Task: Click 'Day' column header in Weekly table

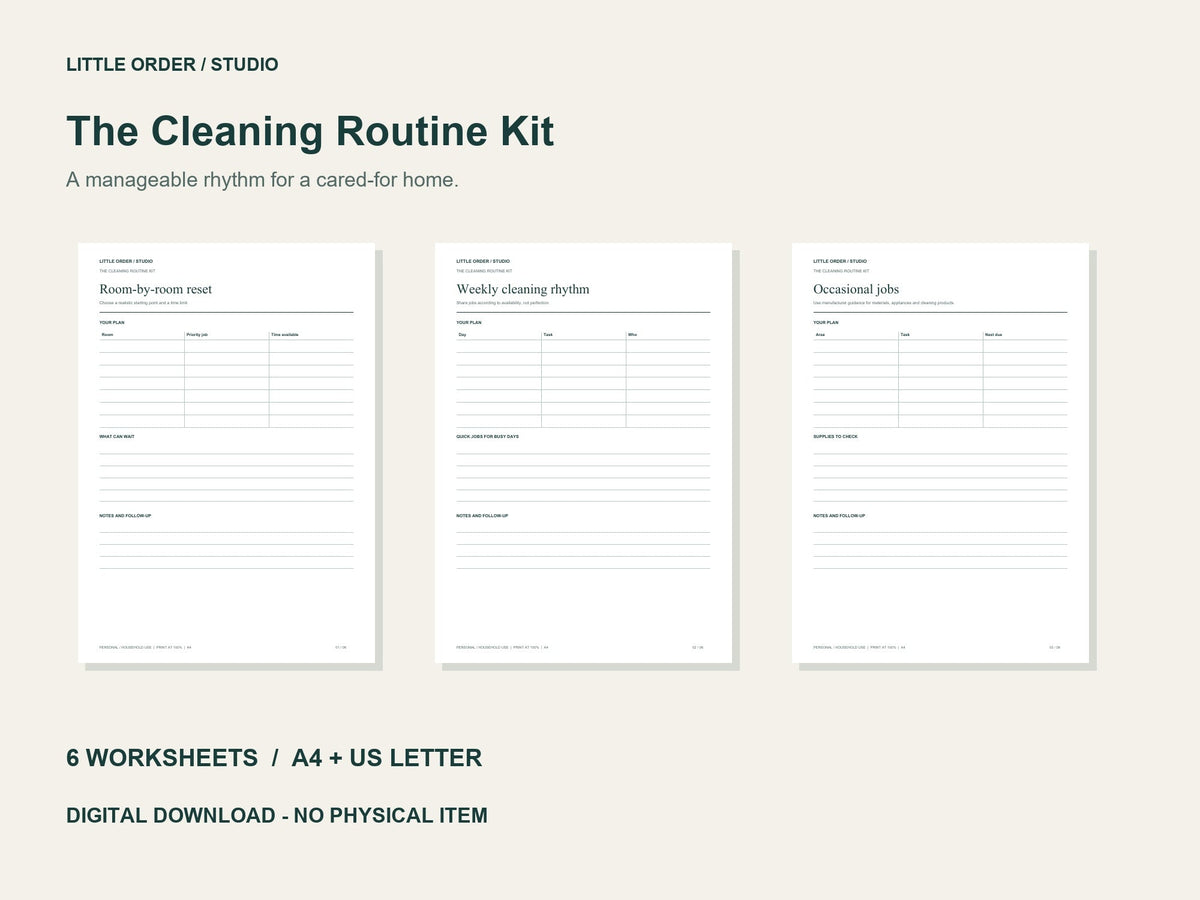Action: click(462, 335)
